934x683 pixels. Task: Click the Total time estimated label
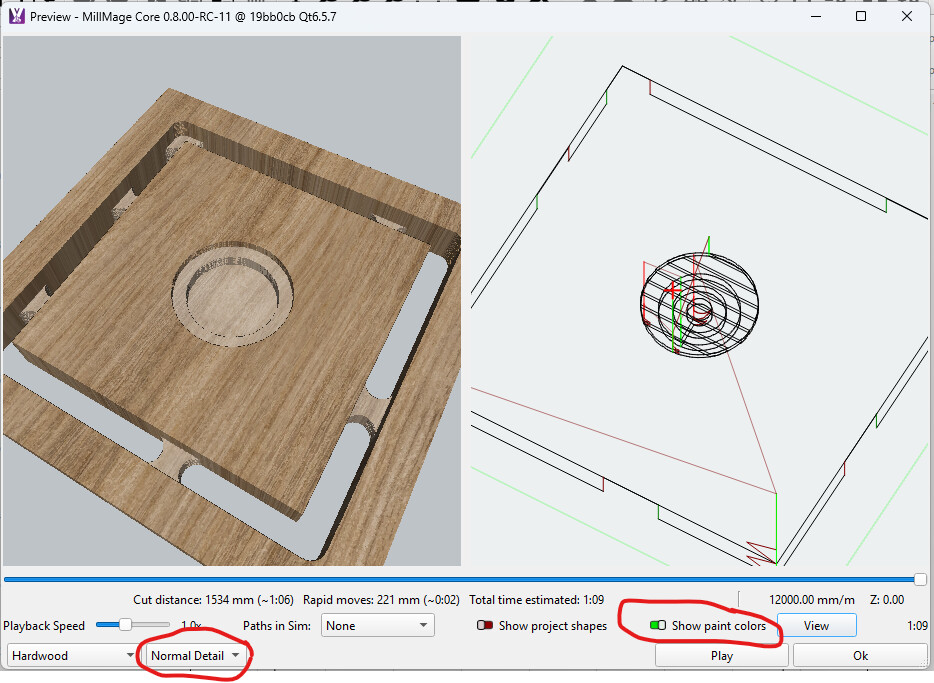[524, 600]
